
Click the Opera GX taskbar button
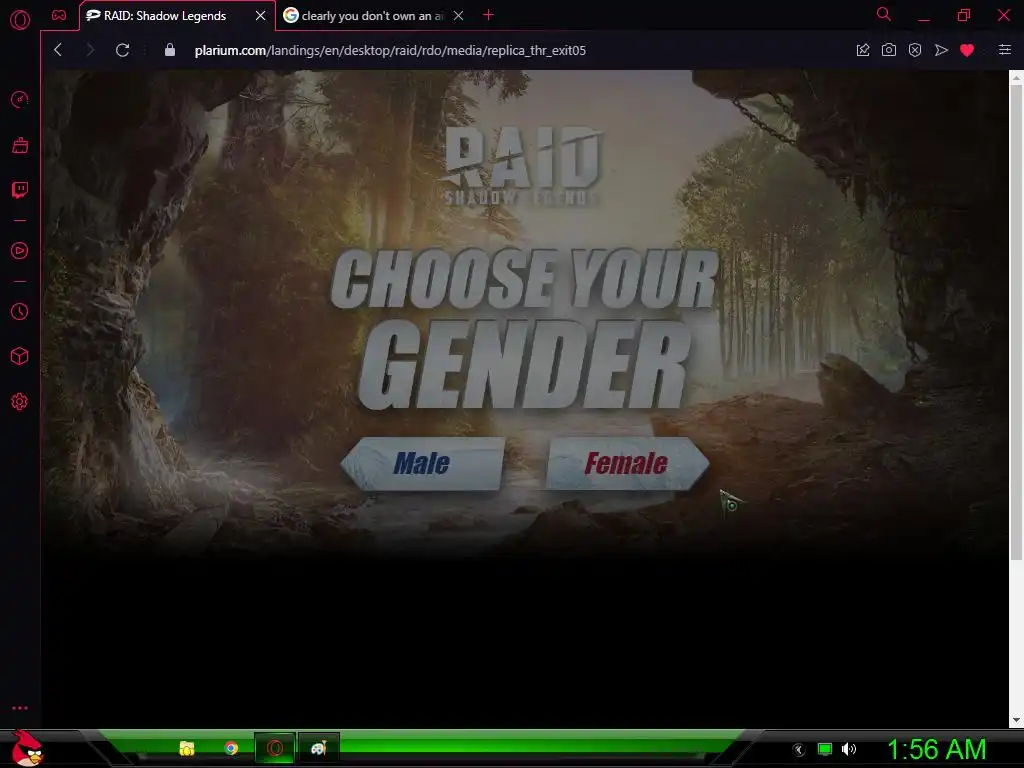point(275,748)
